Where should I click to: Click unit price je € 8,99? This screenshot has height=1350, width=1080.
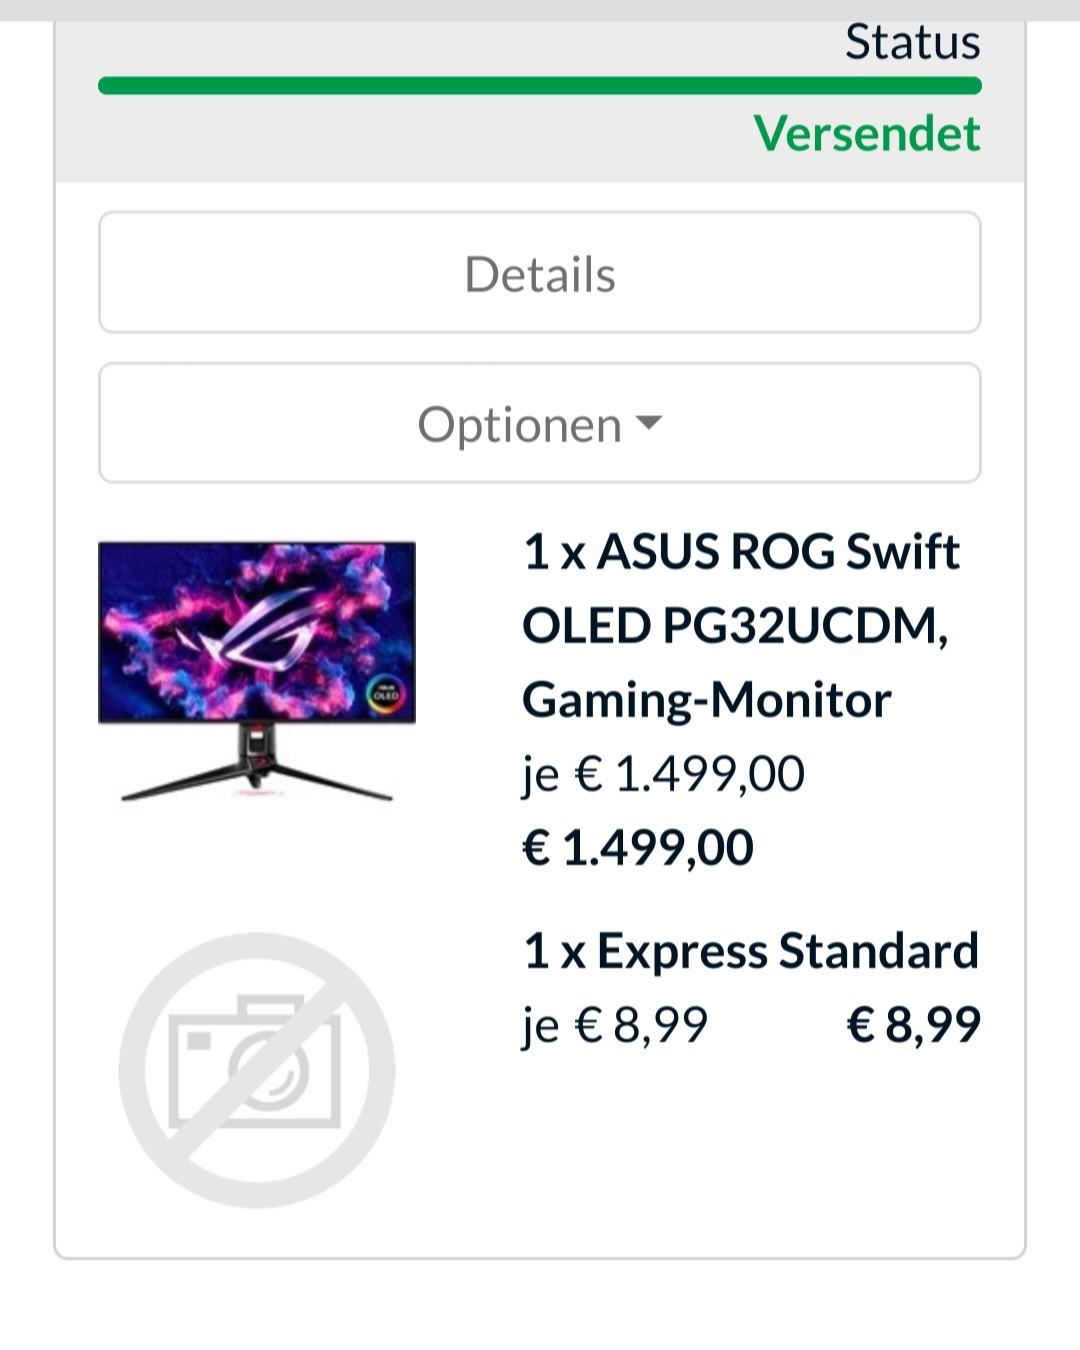tap(616, 1025)
